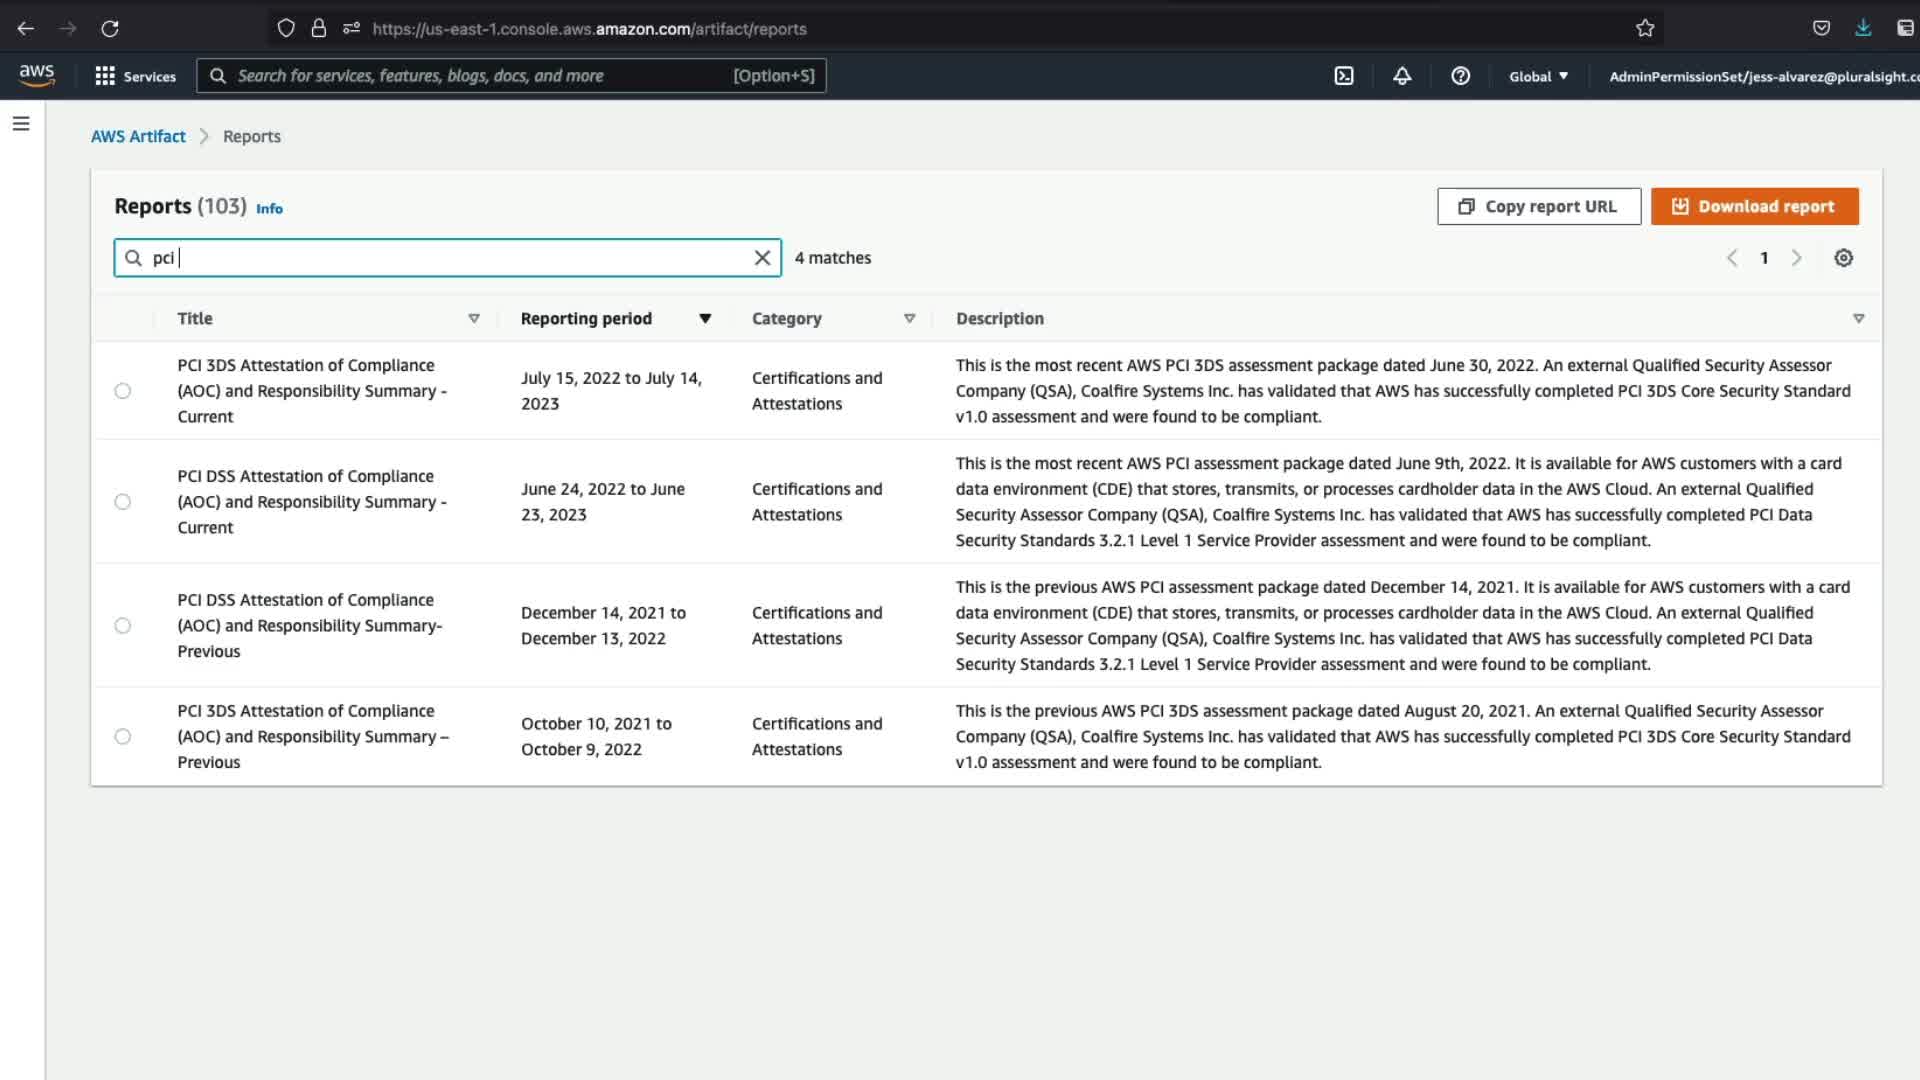
Task: Sort by Title column arrow
Action: tap(474, 319)
